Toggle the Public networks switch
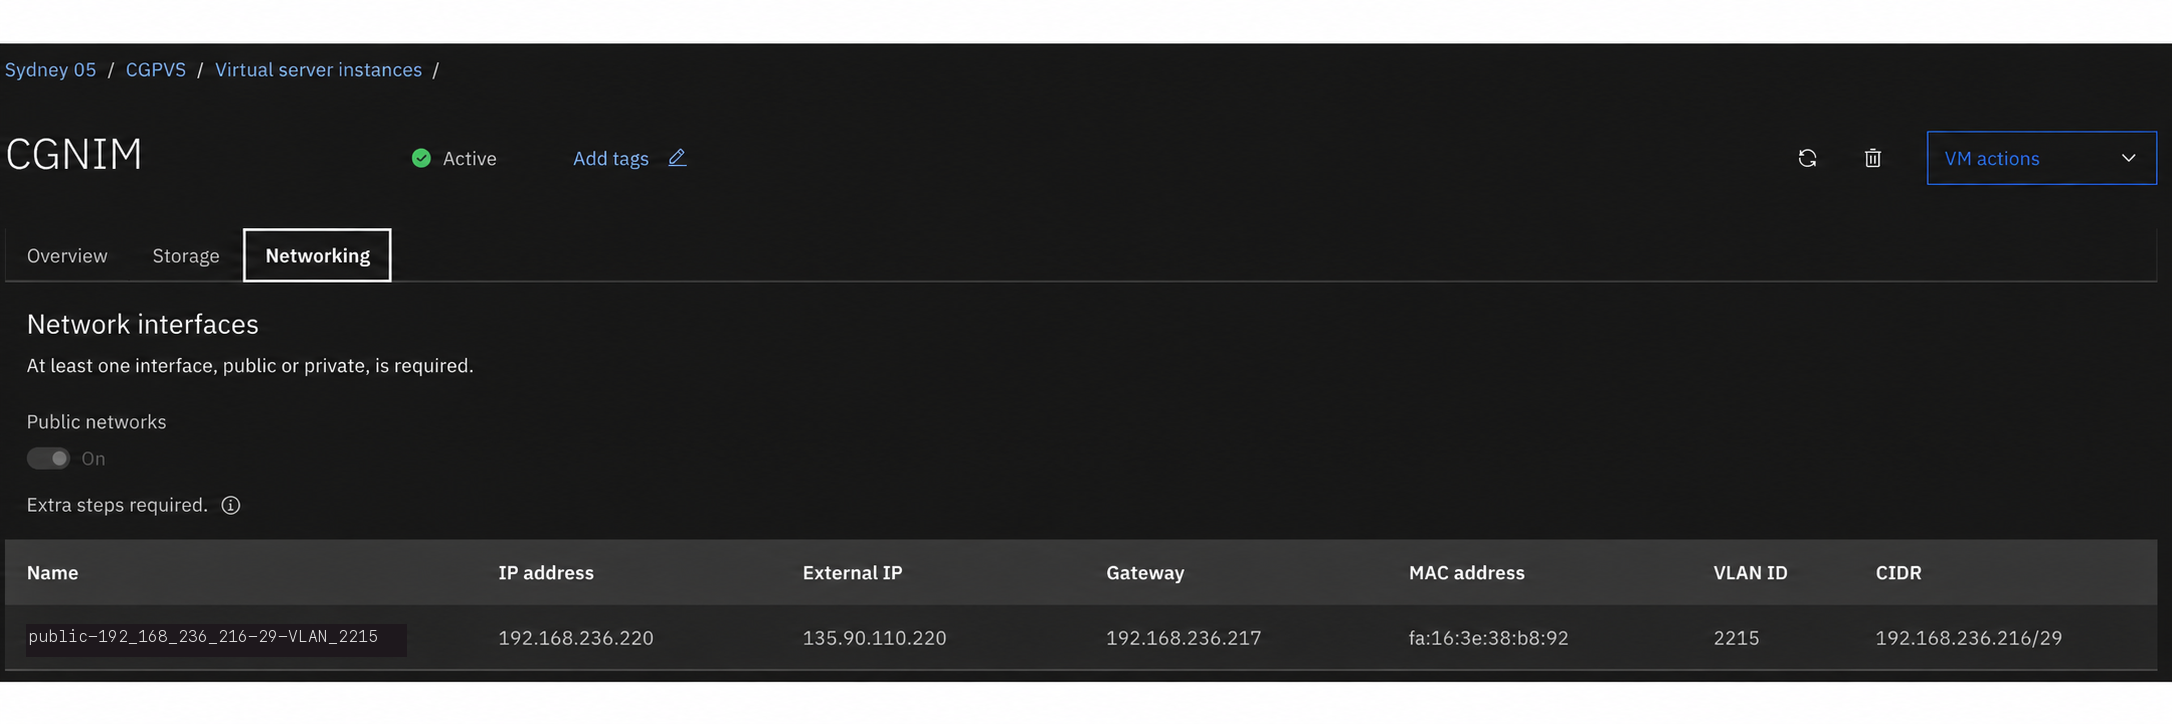 pos(48,458)
